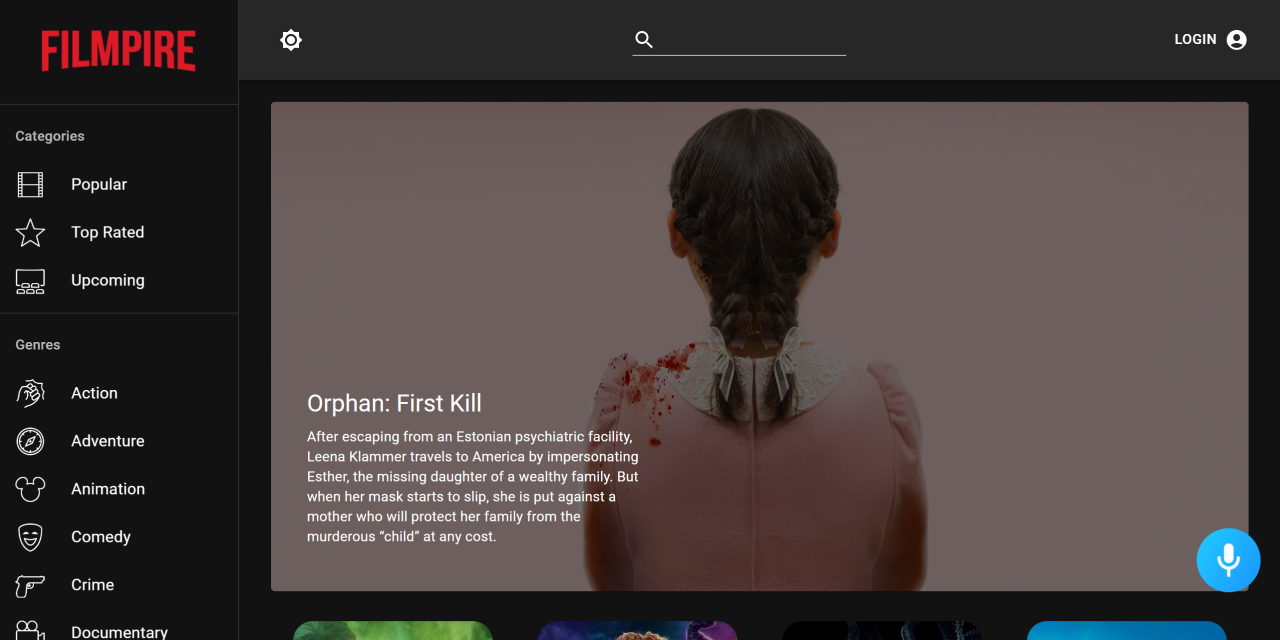Image resolution: width=1280 pixels, height=640 pixels.
Task: Click the Adventure compass icon
Action: (30, 441)
